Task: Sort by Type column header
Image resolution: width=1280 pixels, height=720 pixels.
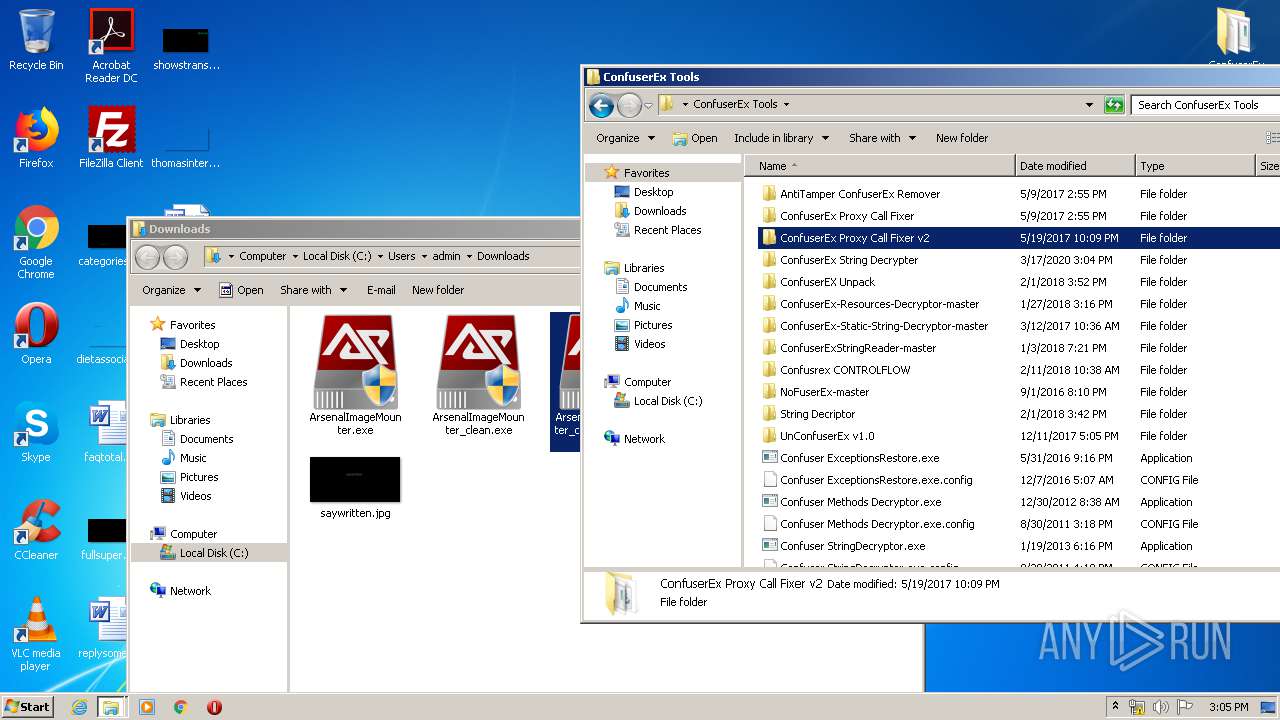Action: (1194, 166)
